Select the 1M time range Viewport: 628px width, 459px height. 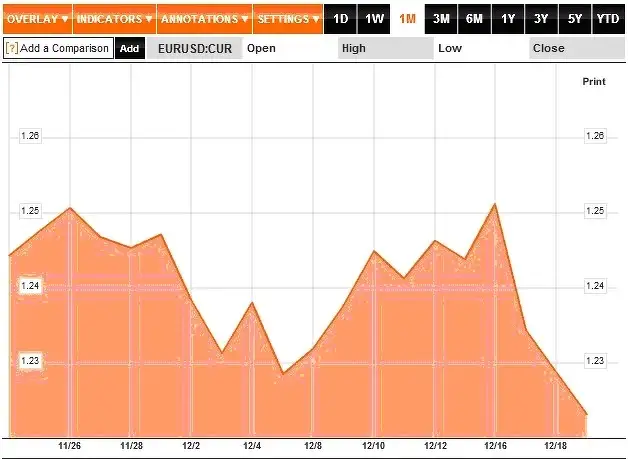(407, 19)
